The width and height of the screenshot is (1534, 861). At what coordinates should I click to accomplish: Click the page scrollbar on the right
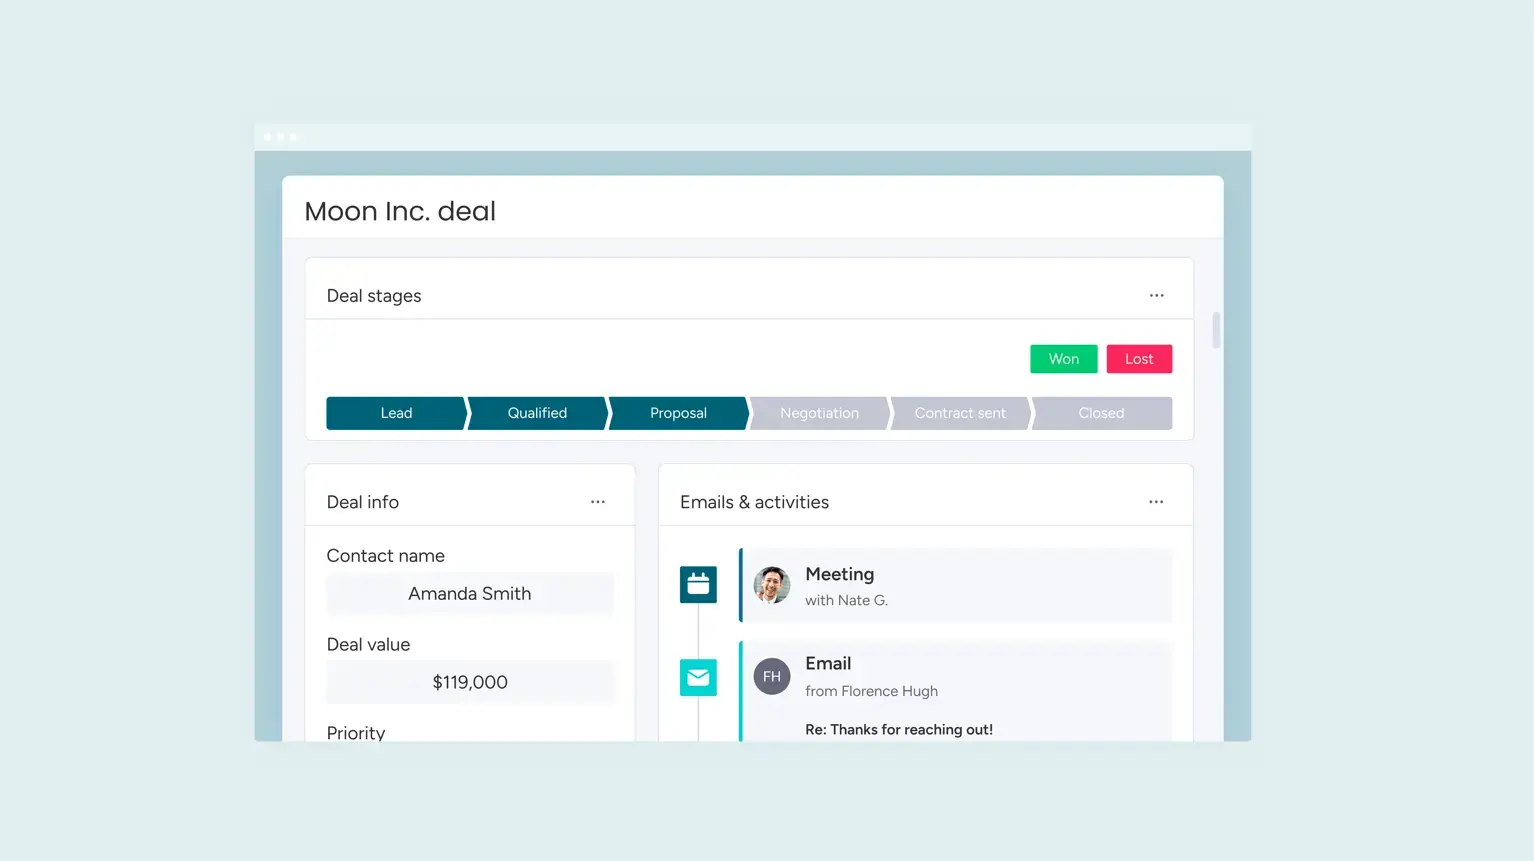(1216, 330)
